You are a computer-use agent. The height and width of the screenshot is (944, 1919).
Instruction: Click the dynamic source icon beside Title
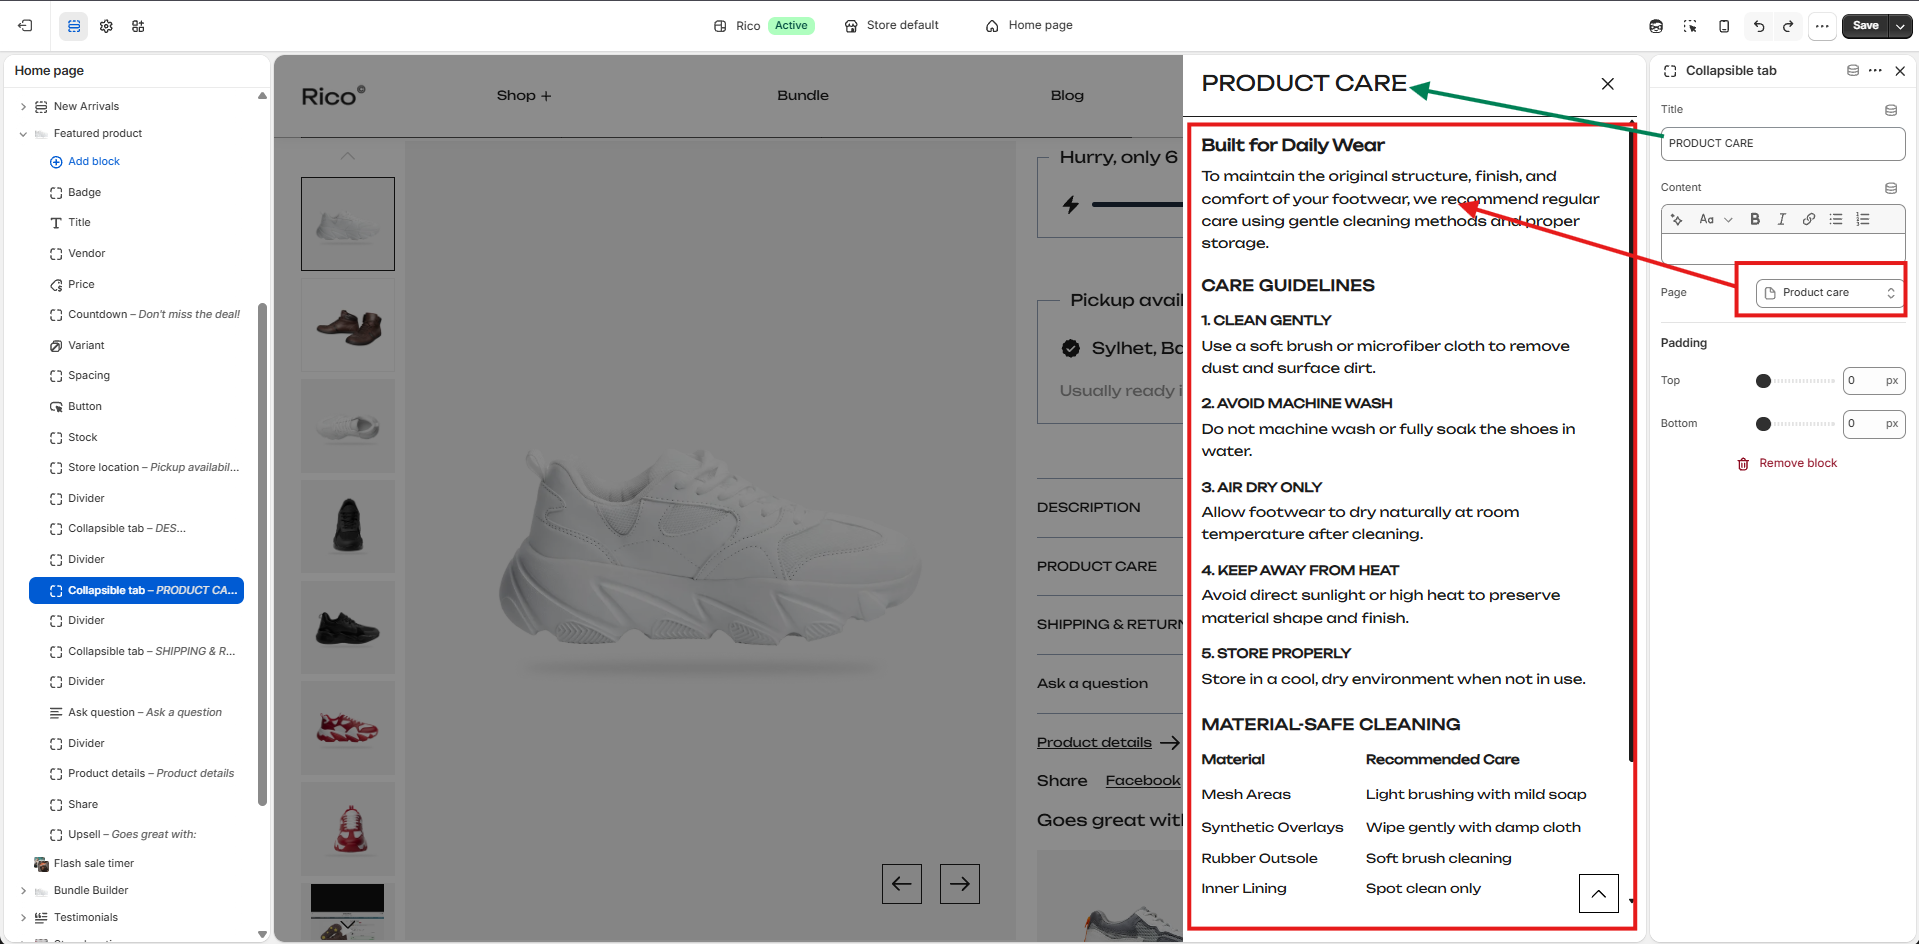click(x=1891, y=110)
